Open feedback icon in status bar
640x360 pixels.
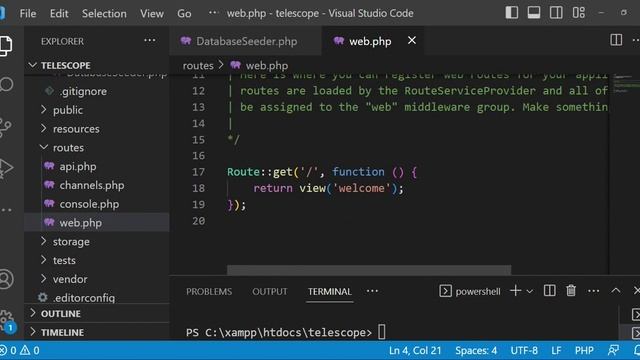pyautogui.click(x=613, y=350)
